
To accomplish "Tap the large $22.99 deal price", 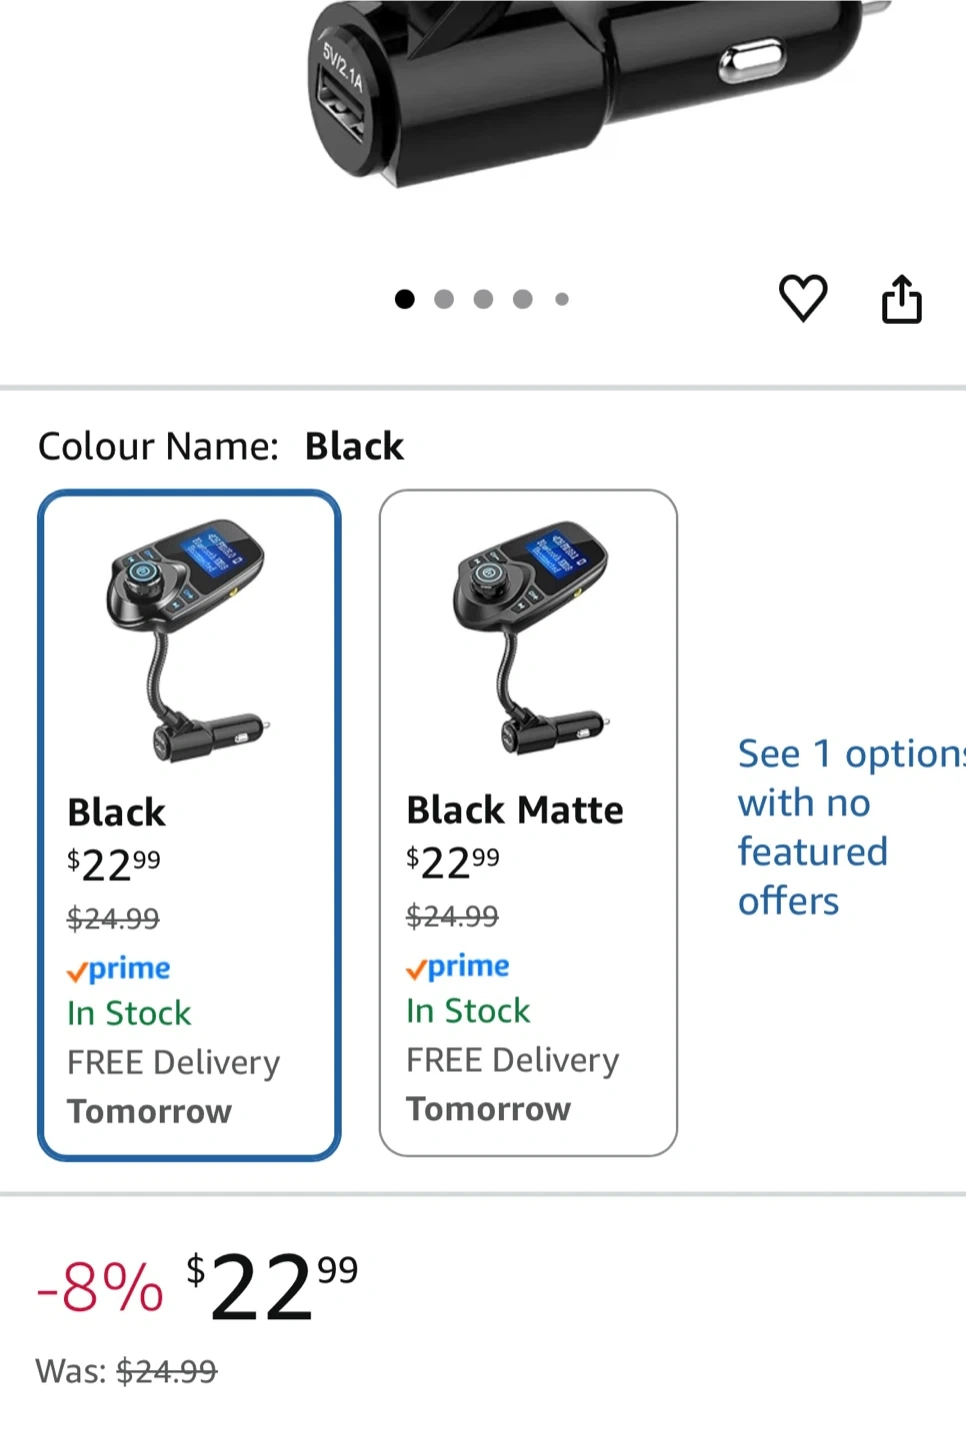I will (x=272, y=1287).
